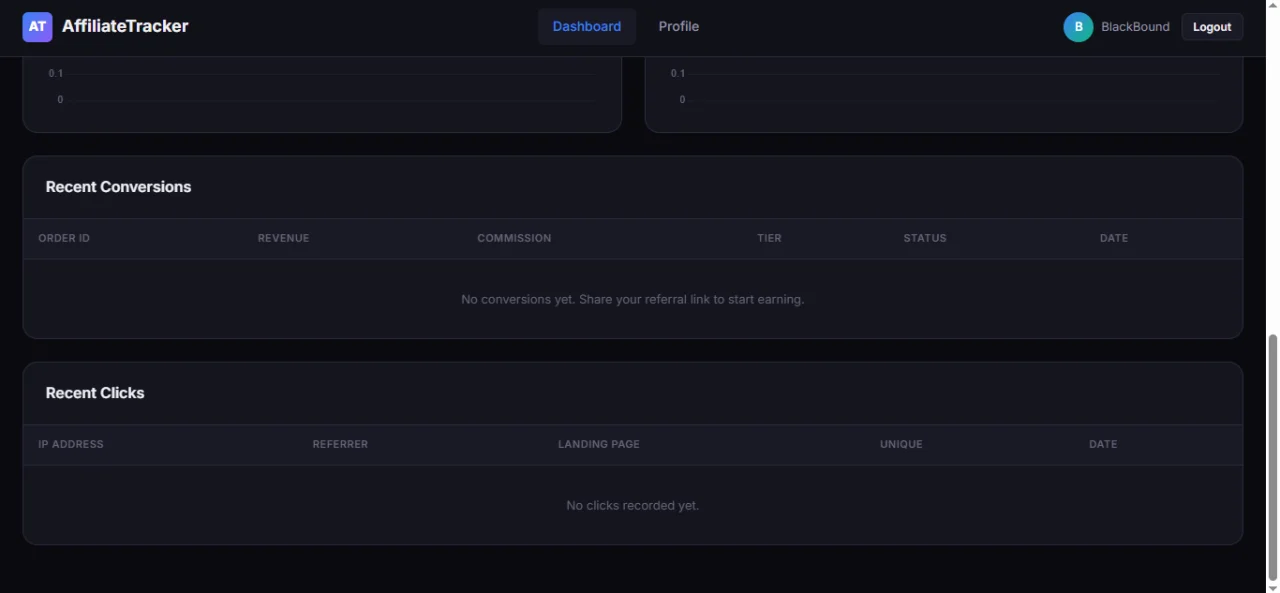Click the BlackBound username

(x=1135, y=27)
